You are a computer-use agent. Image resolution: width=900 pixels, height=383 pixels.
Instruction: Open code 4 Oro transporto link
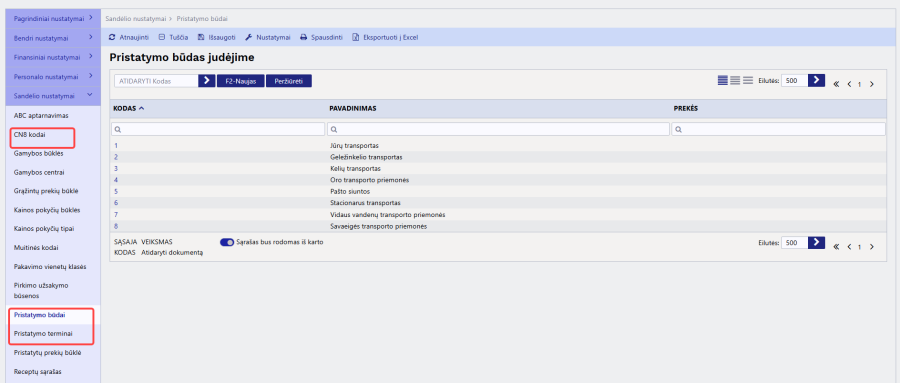click(x=116, y=180)
